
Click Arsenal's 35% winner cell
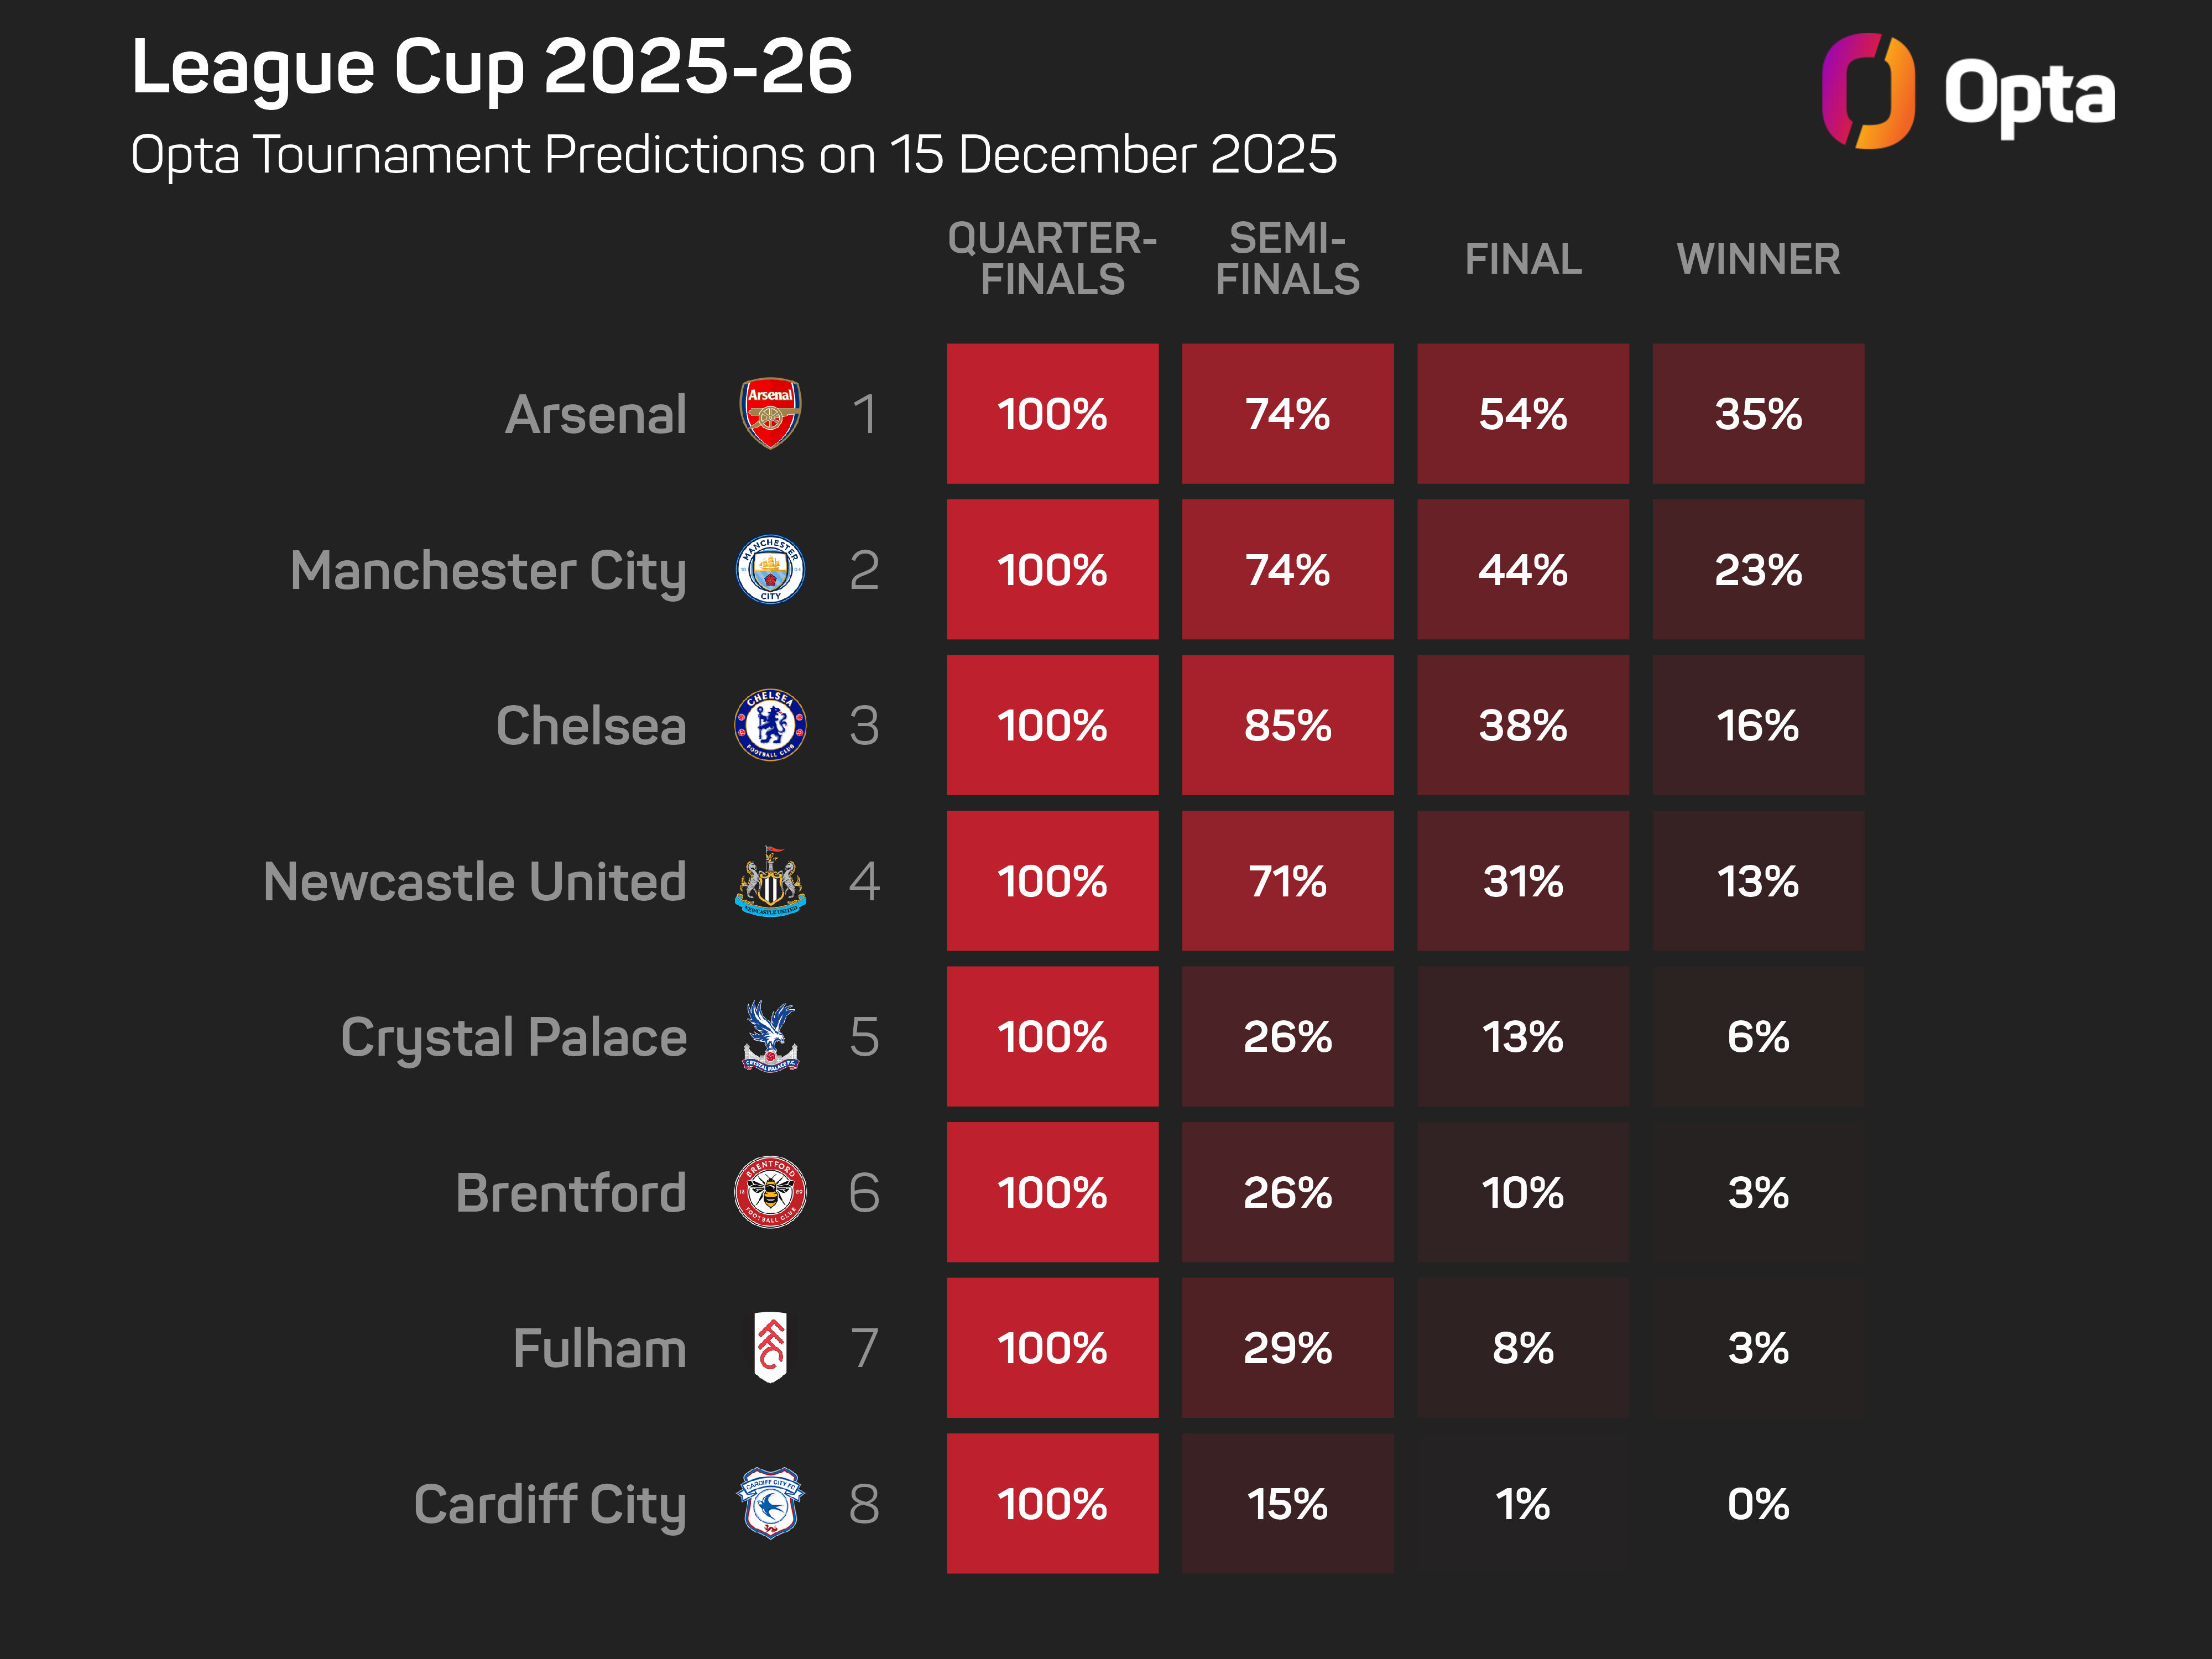coord(1758,414)
